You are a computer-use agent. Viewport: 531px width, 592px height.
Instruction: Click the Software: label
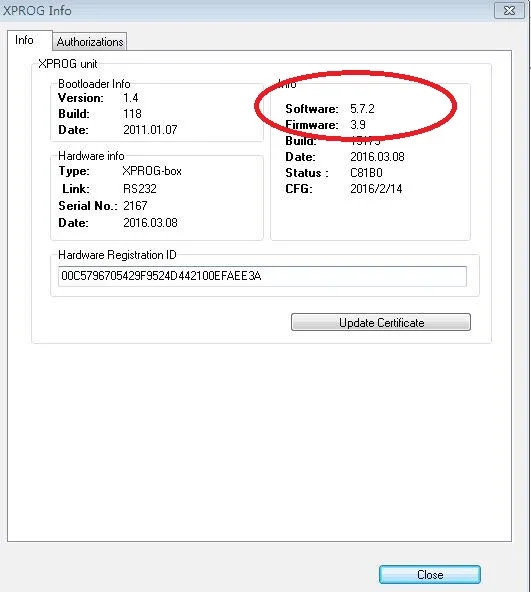point(312,109)
